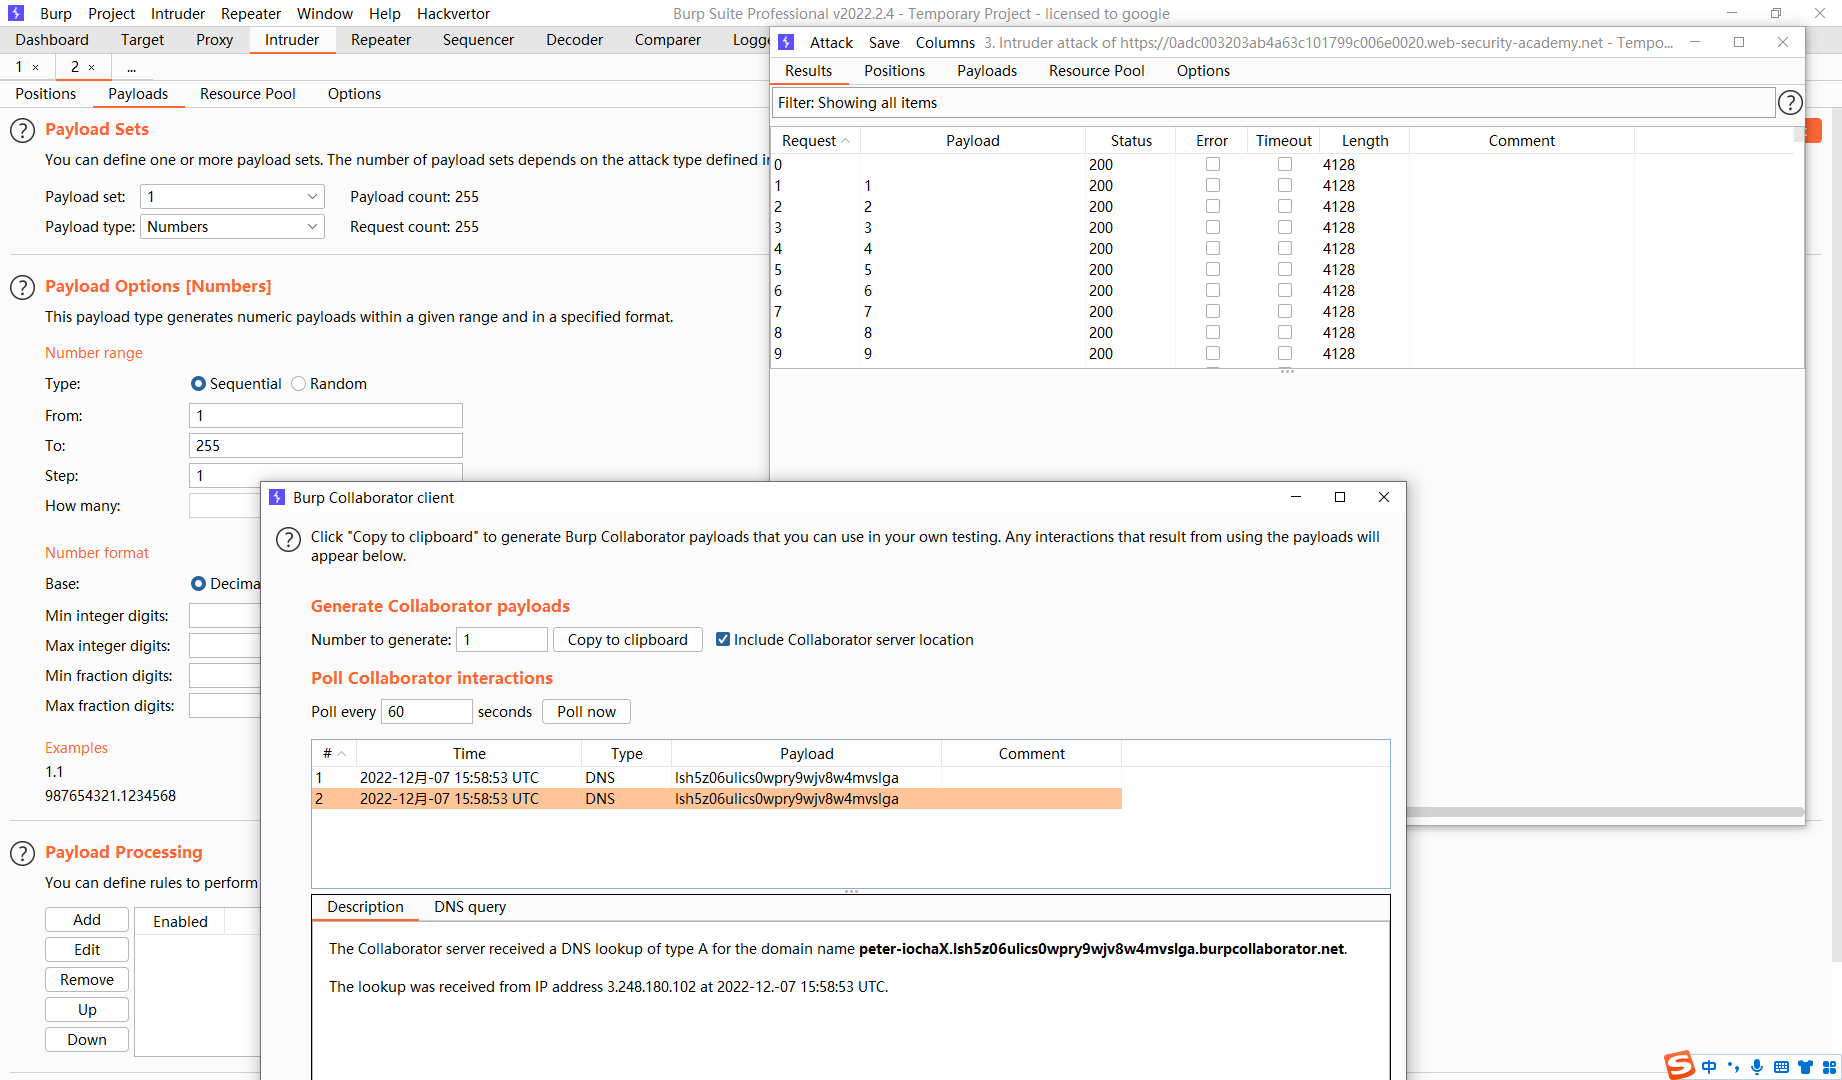Select Random number range type
This screenshot has width=1842, height=1080.
click(x=298, y=384)
